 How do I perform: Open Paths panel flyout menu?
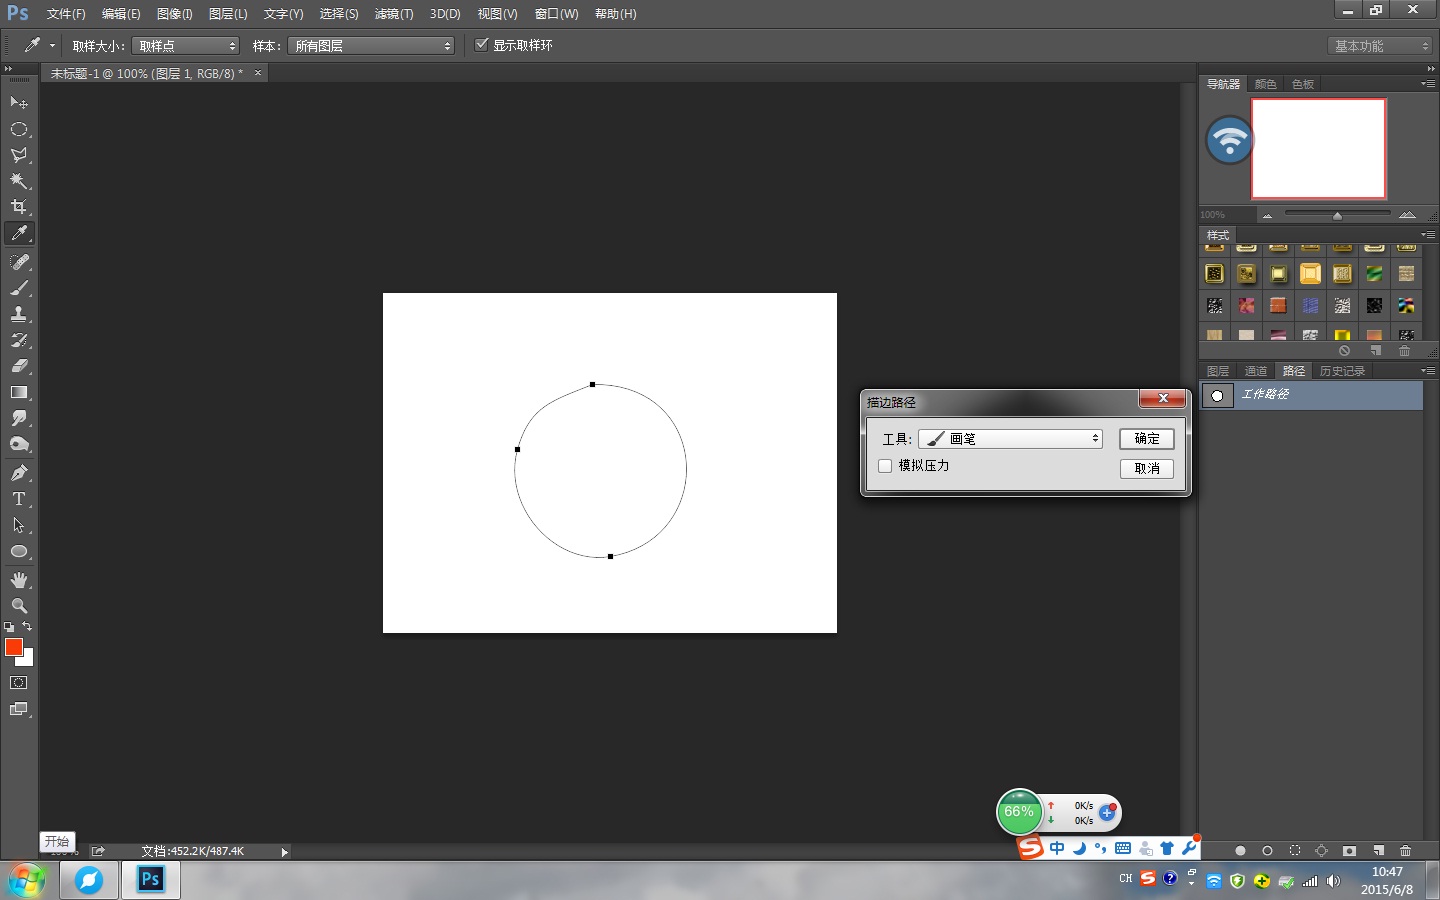(x=1428, y=371)
